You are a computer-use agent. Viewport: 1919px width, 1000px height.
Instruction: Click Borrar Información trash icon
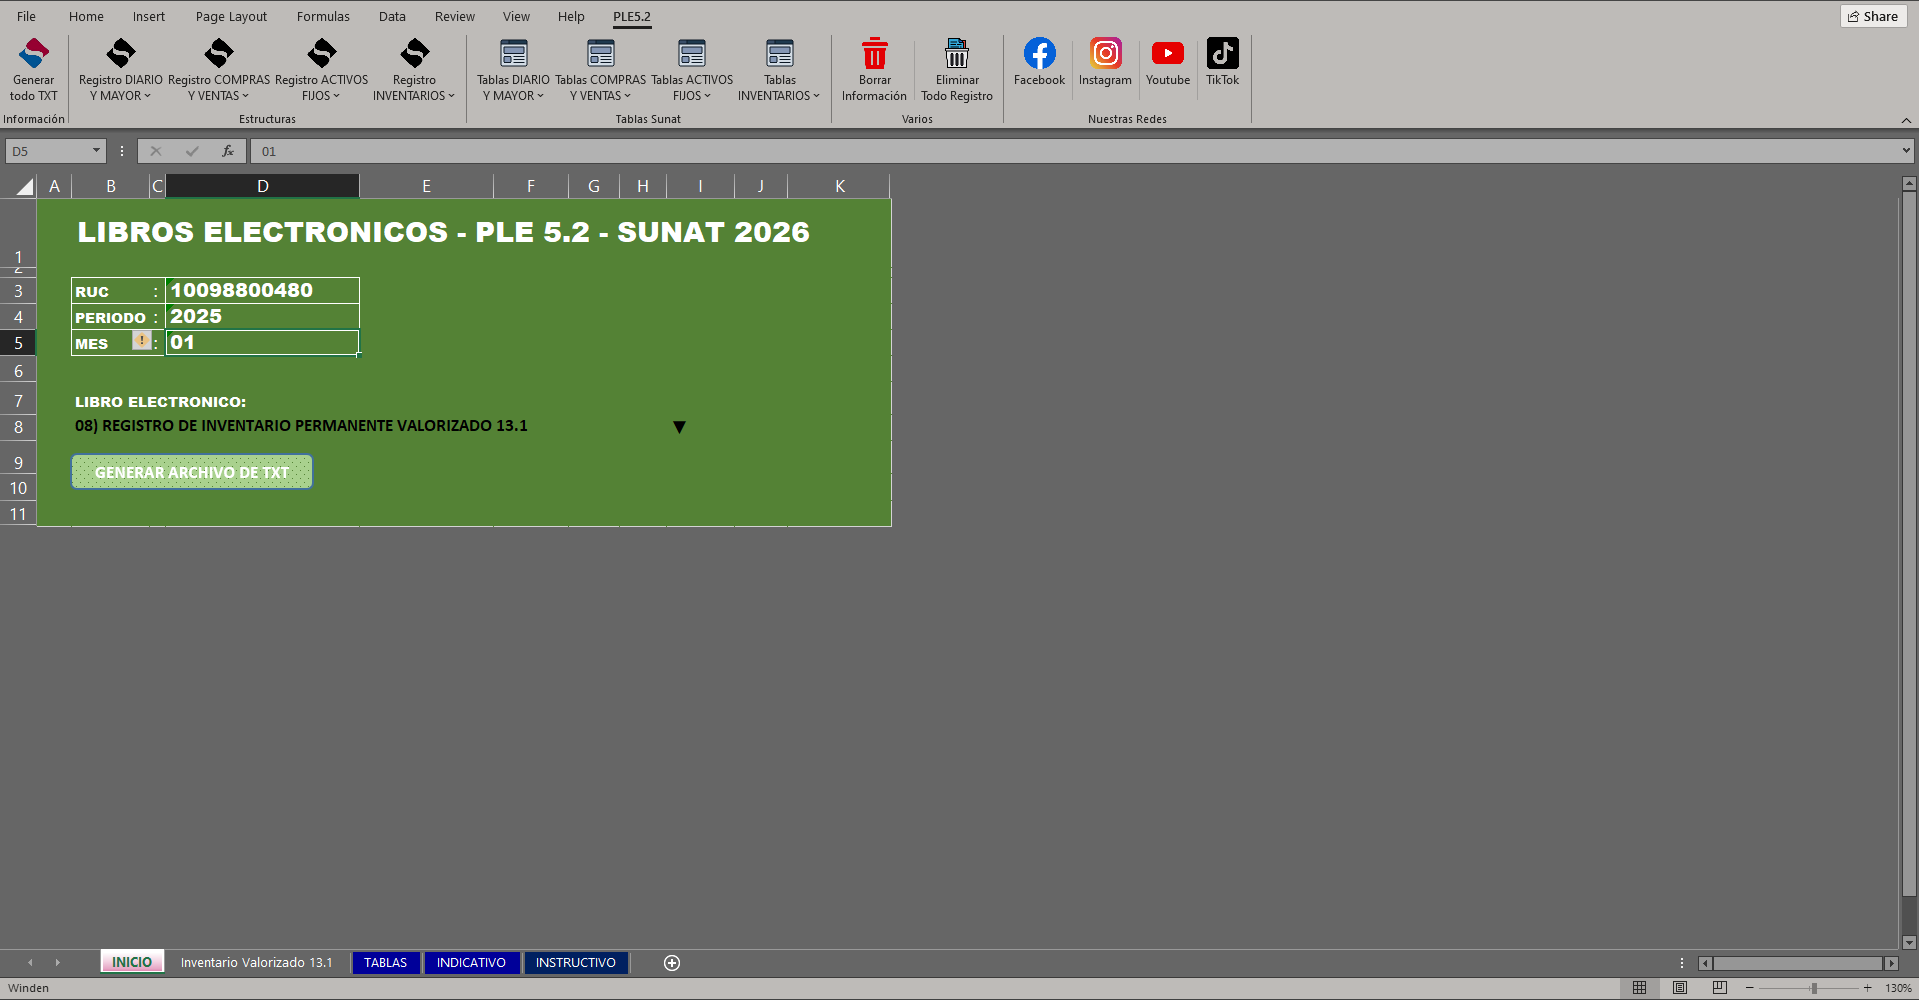pos(874,53)
